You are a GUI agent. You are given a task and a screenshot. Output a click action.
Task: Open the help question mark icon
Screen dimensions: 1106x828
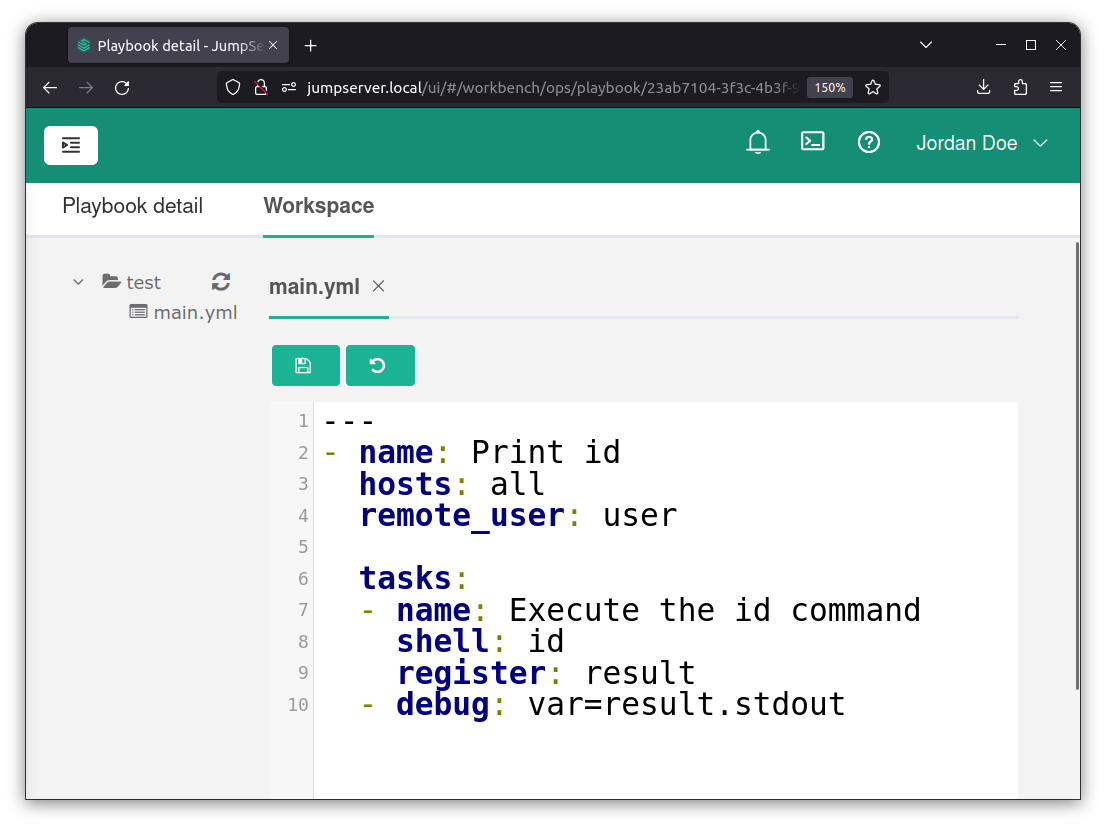(x=869, y=143)
